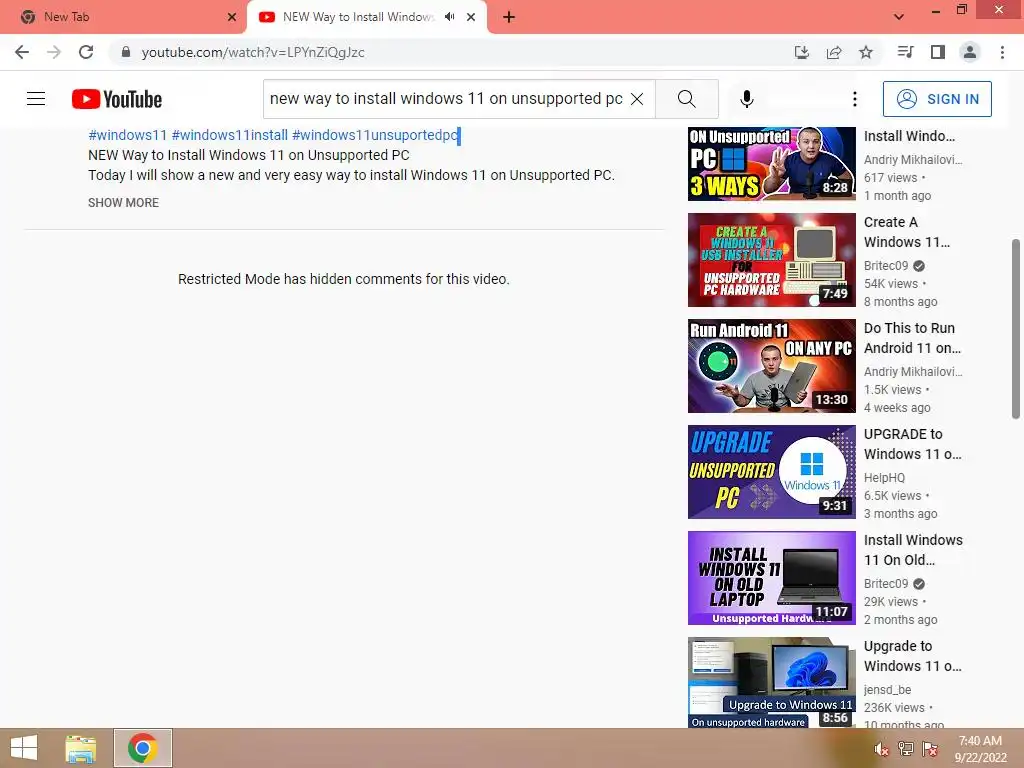The width and height of the screenshot is (1024, 768).
Task: Open YouTube settings three-dot menu
Action: (854, 99)
